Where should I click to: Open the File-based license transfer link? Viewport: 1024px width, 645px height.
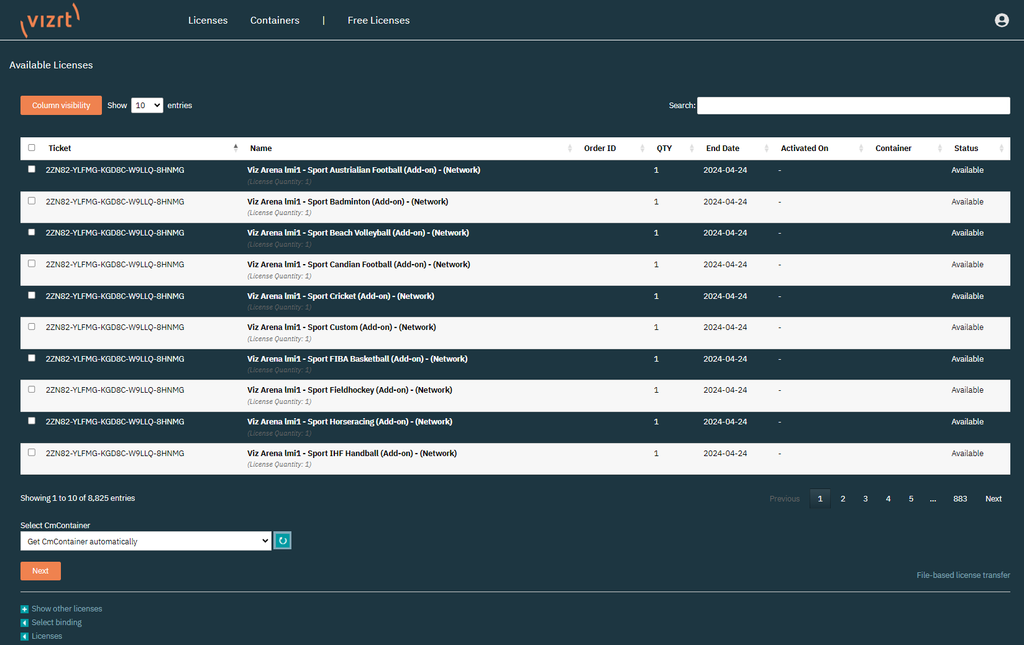[x=963, y=575]
